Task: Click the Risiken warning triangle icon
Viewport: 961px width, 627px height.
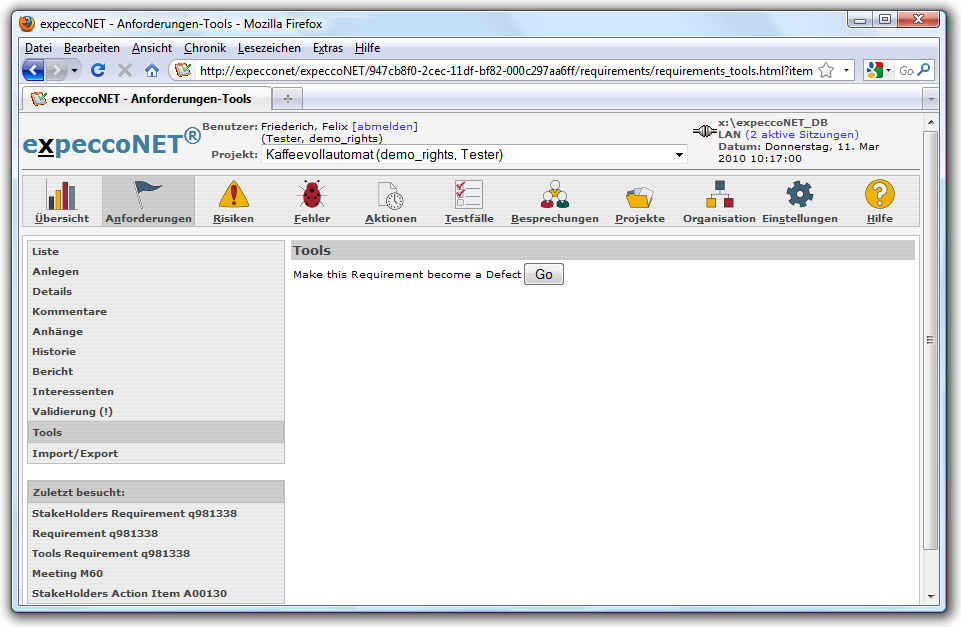Action: 233,195
